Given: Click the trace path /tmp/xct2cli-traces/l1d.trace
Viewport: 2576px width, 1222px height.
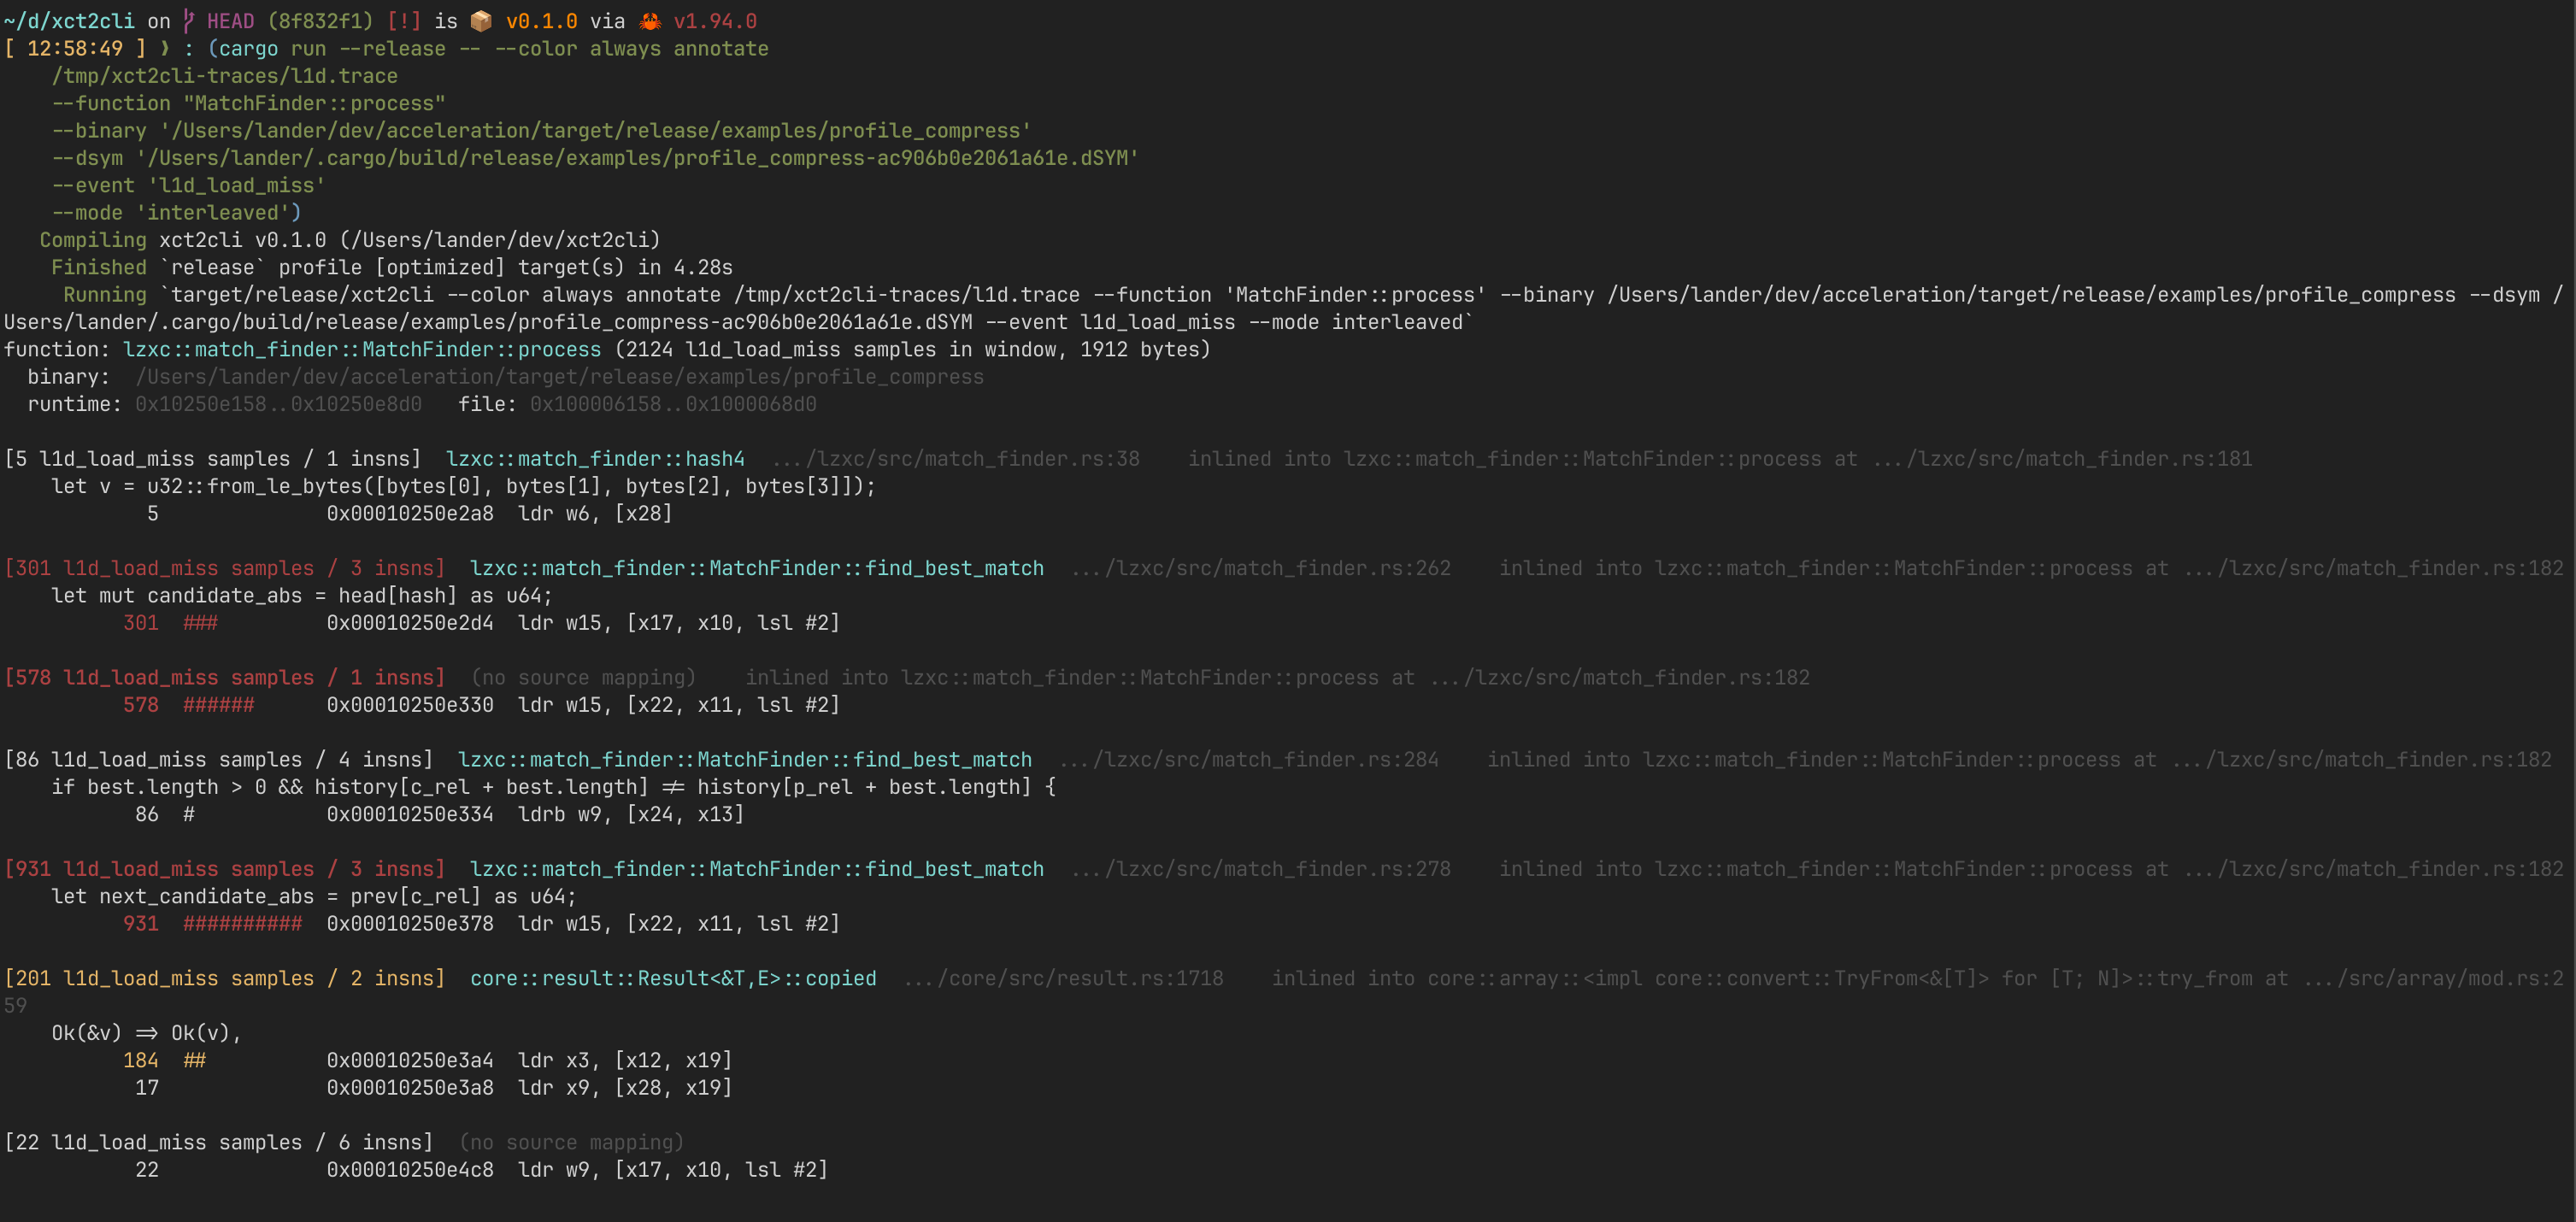Looking at the screenshot, I should [x=225, y=75].
